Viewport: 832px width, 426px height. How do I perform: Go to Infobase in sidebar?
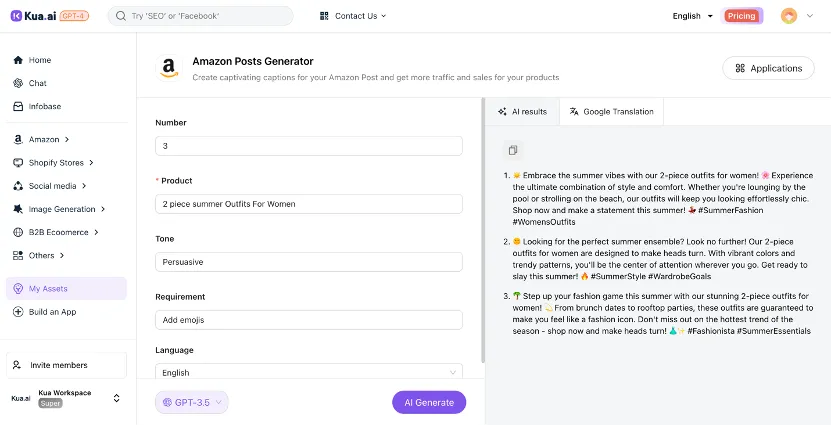pos(43,106)
